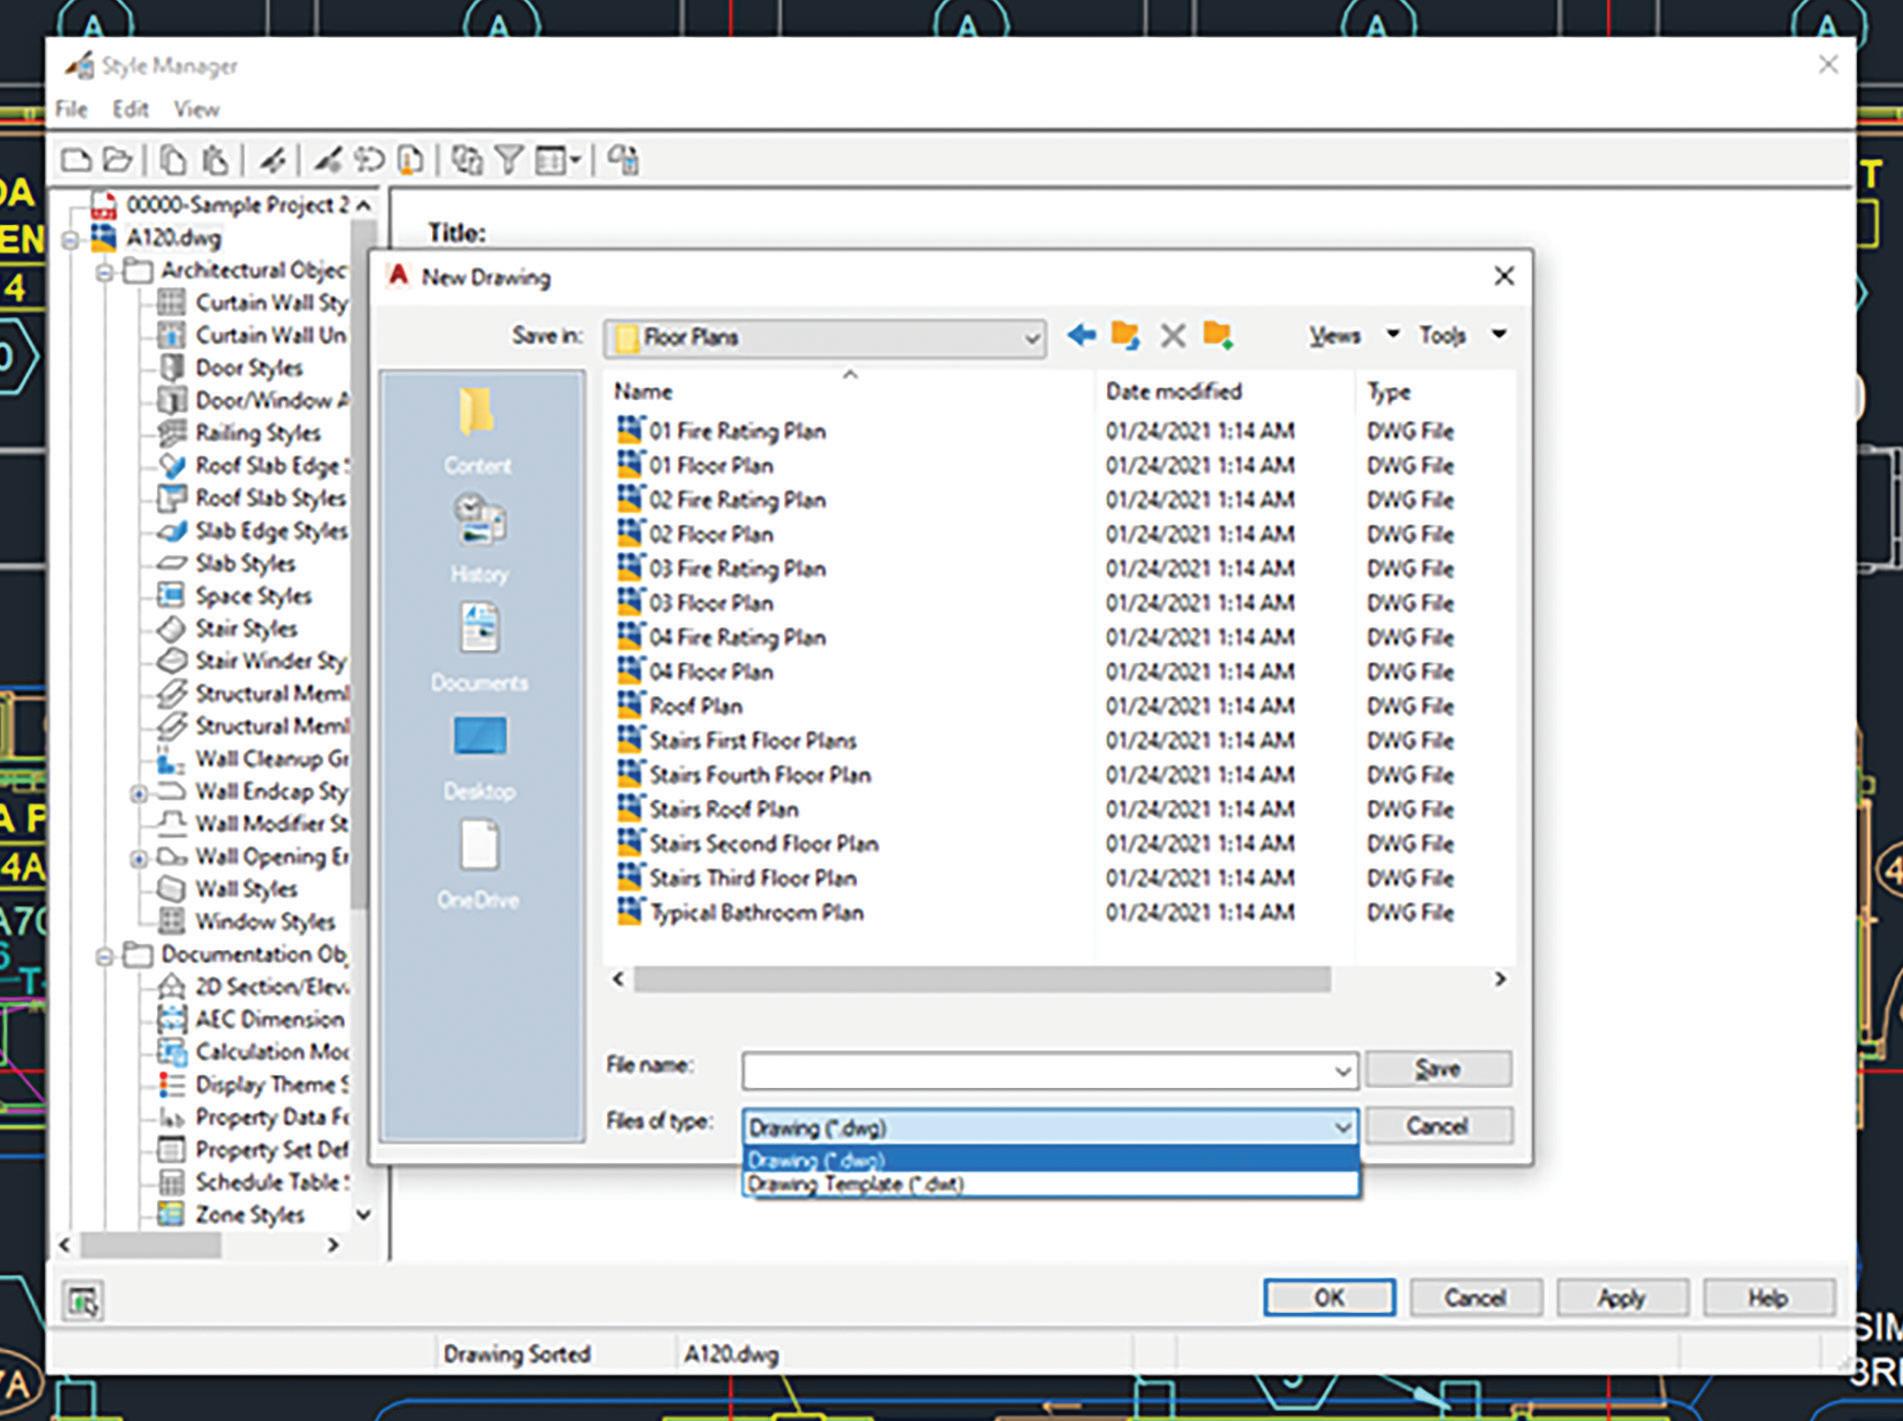Screen dimensions: 1903x1421
Task: Expand Wall Endcap Styles tree node
Action: [x=139, y=794]
